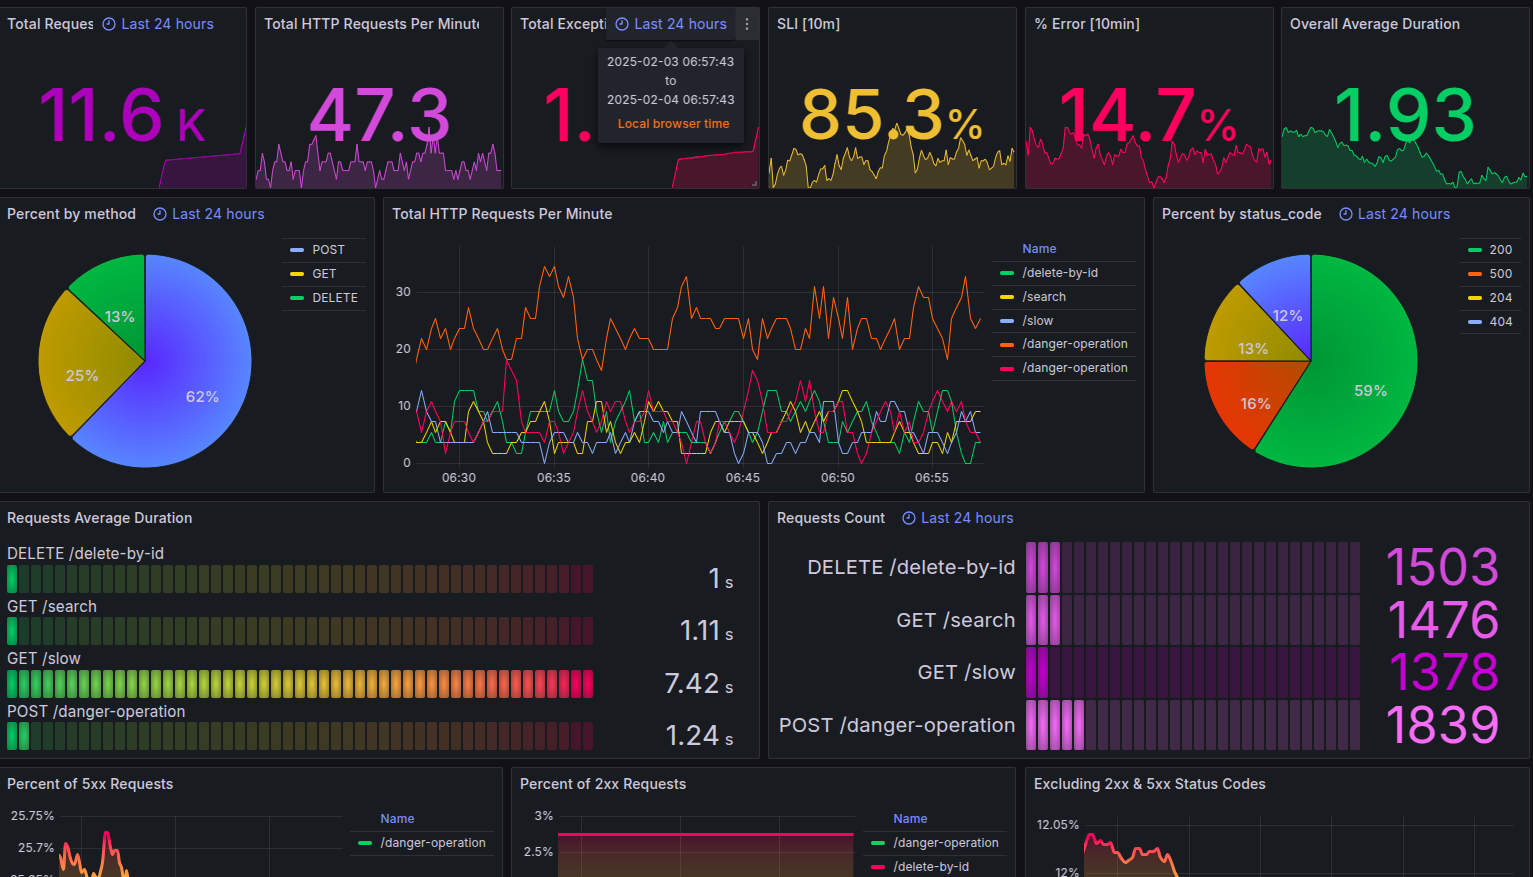The height and width of the screenshot is (877, 1533).
Task: Click the POST /danger-operation count bar gauge
Action: coord(1193,725)
